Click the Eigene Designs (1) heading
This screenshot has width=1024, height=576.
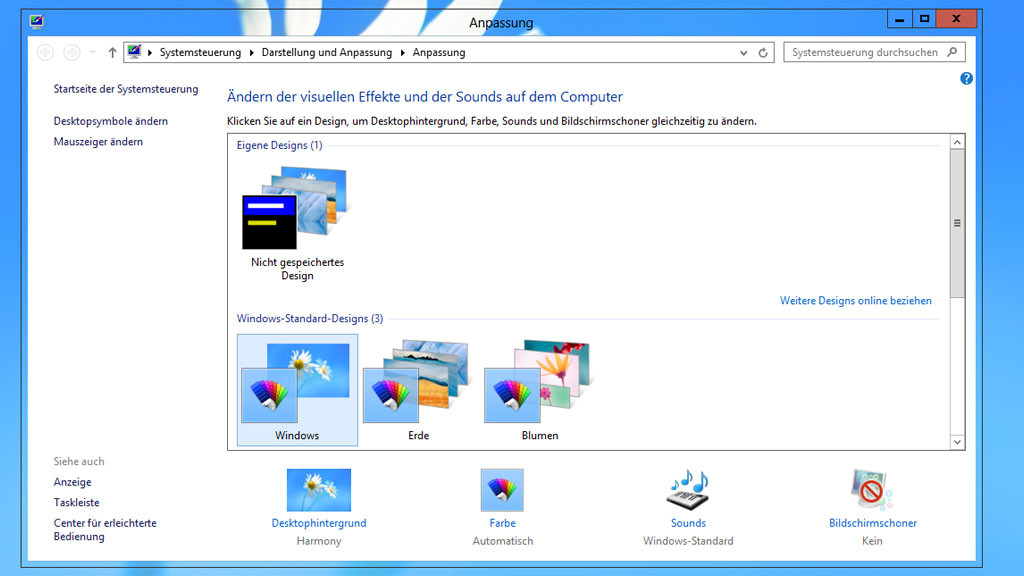pyautogui.click(x=280, y=145)
